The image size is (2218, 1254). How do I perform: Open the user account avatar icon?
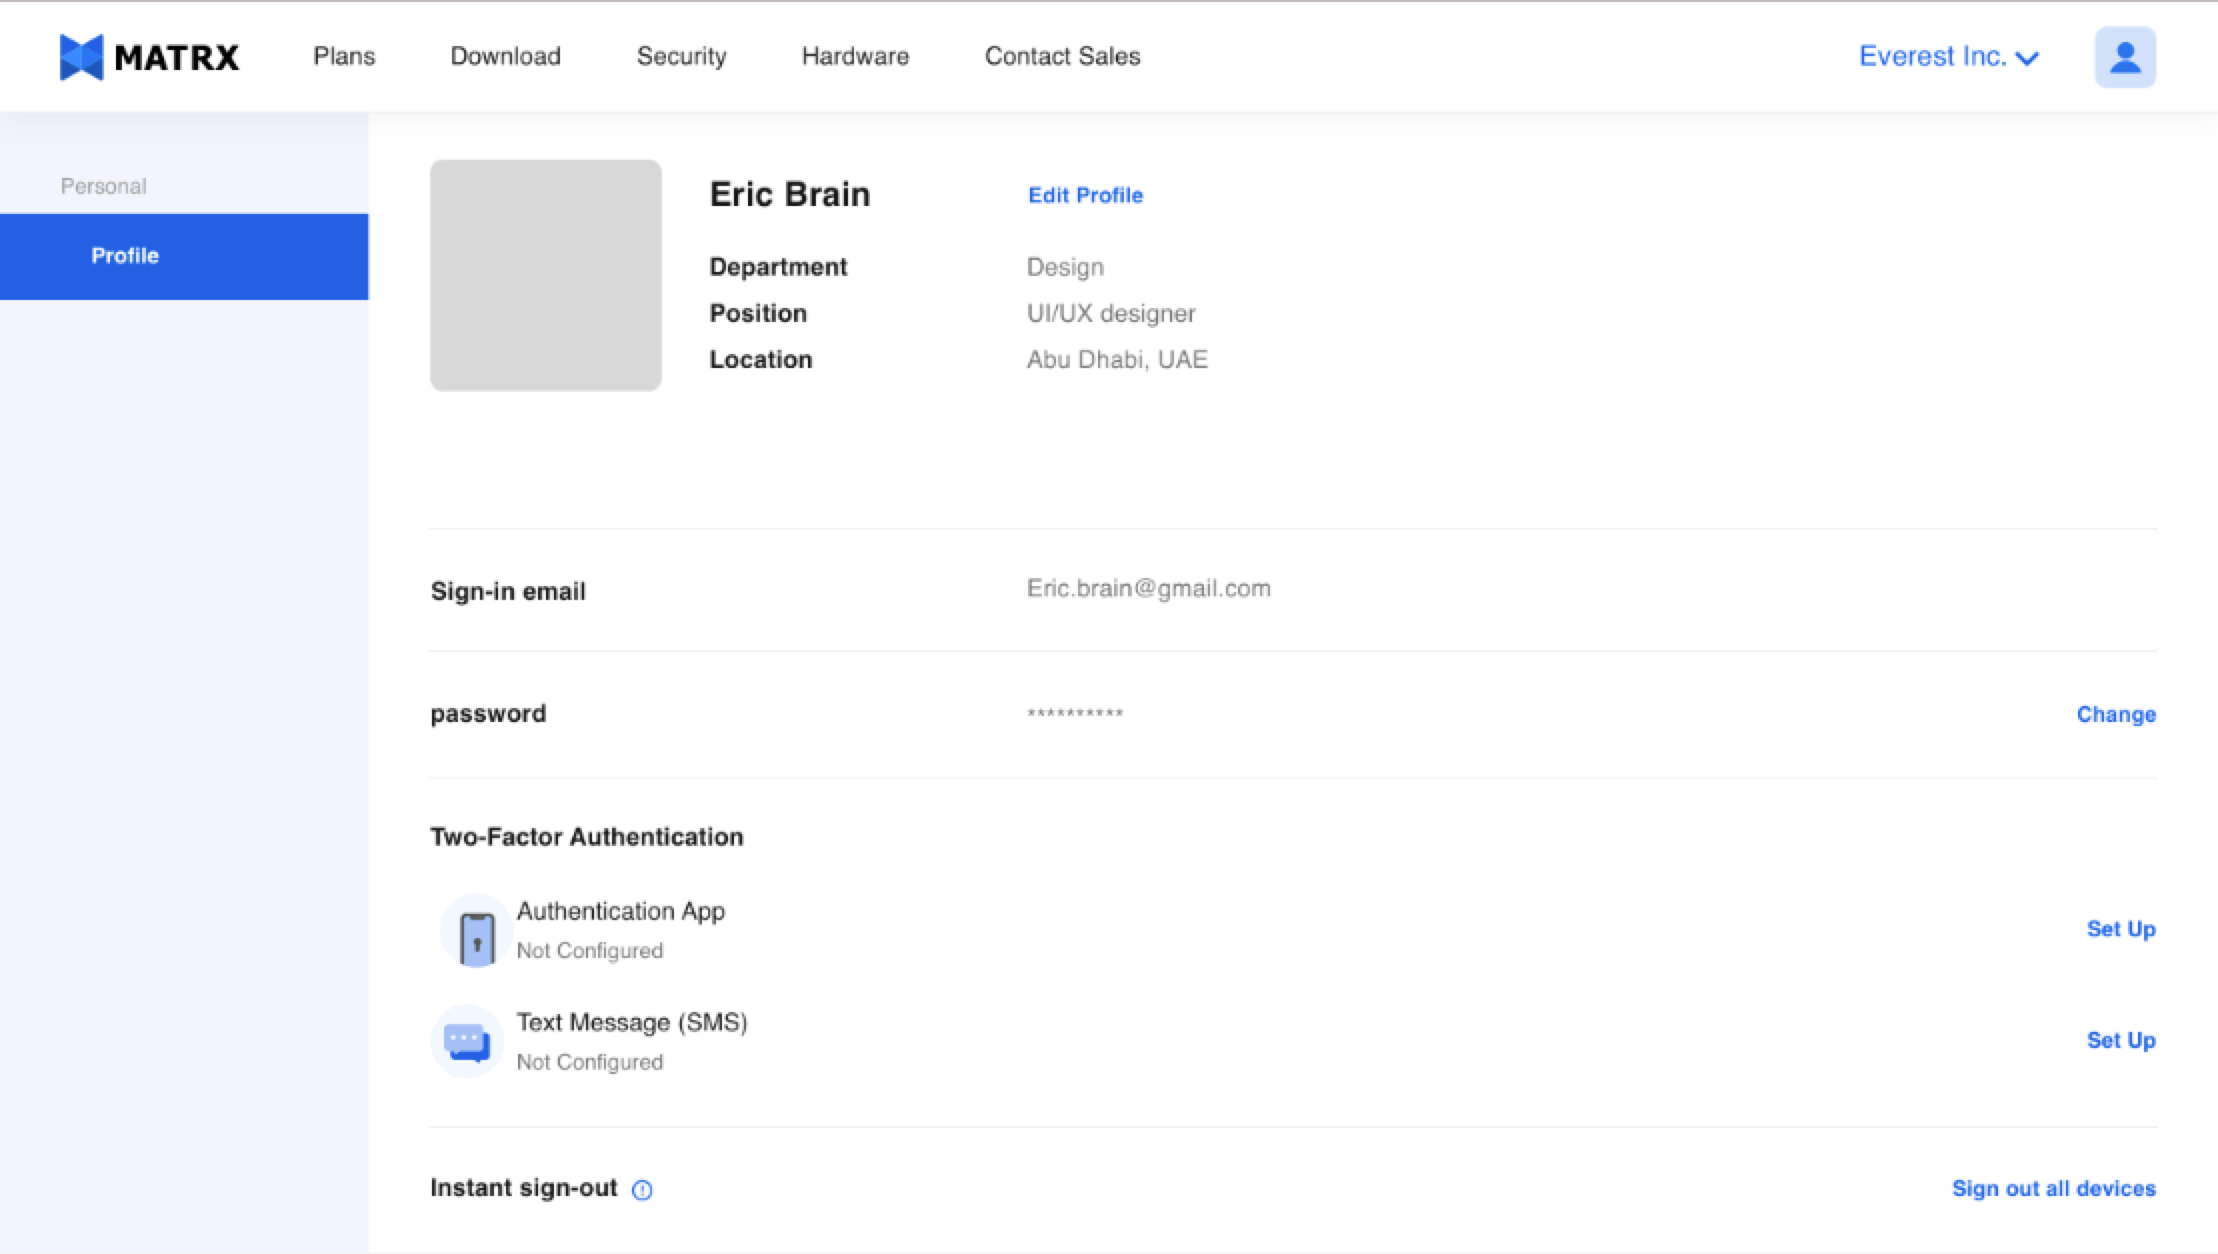coord(2124,57)
